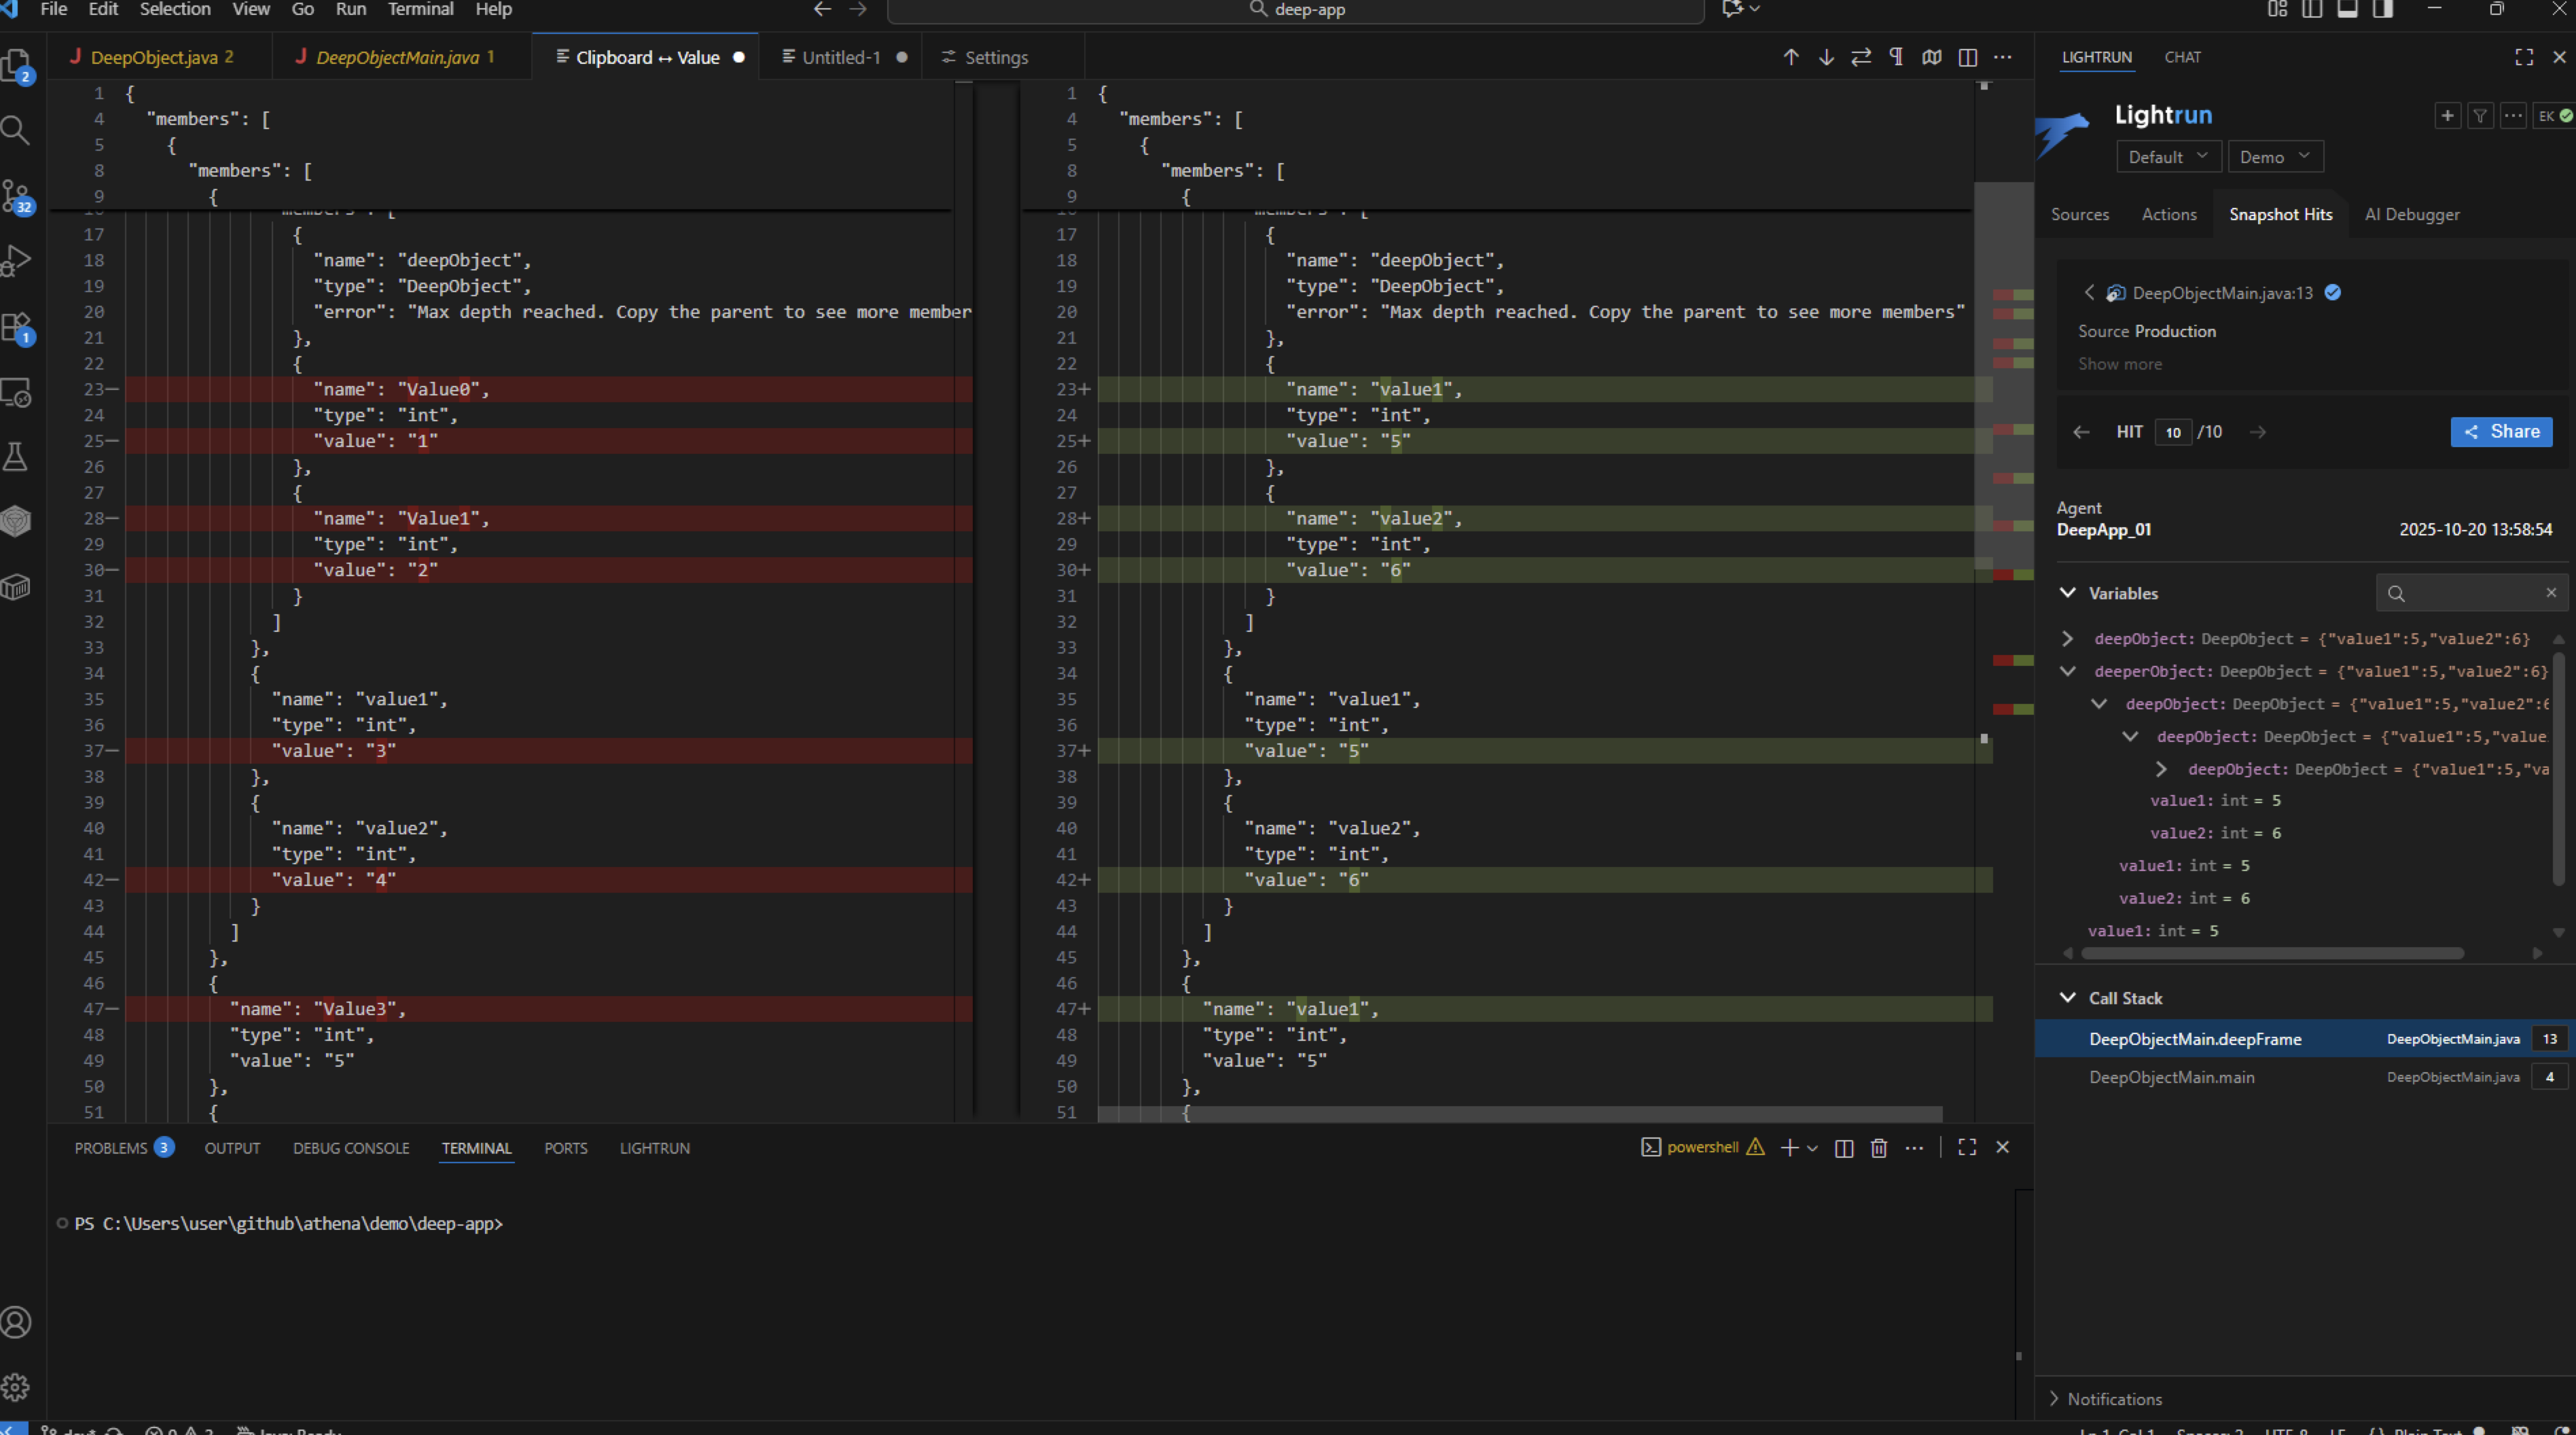
Task: Switch to AI Debugger tab
Action: click(x=2411, y=214)
